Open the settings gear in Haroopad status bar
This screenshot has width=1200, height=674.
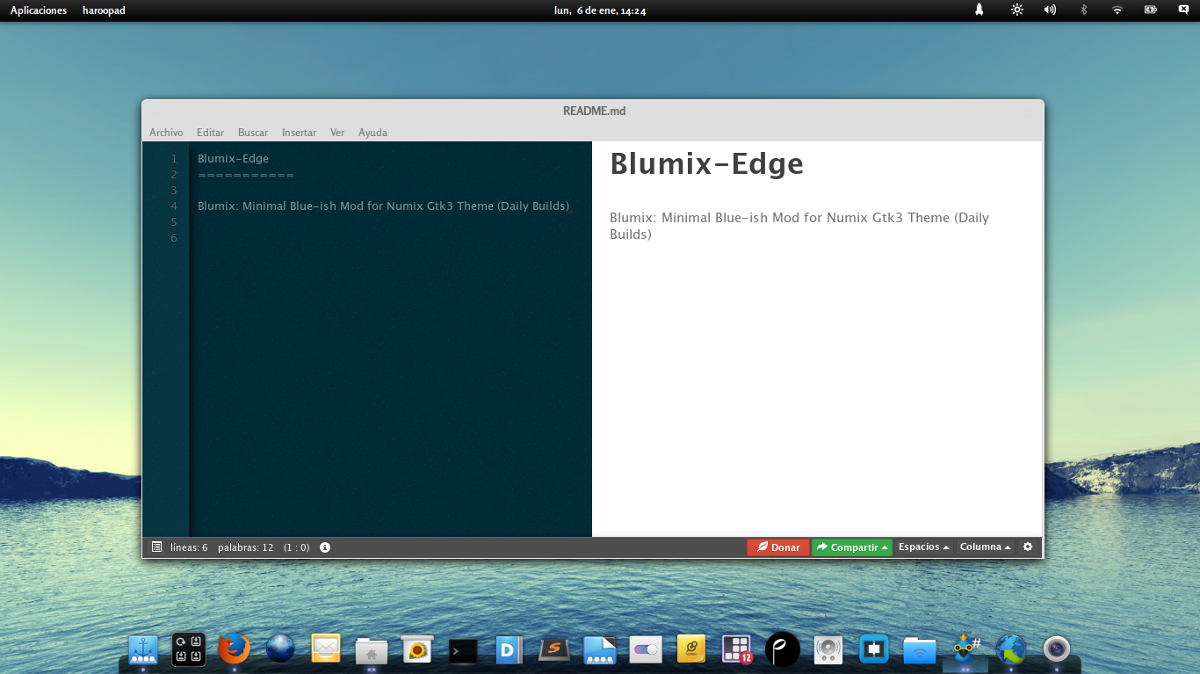[1027, 547]
